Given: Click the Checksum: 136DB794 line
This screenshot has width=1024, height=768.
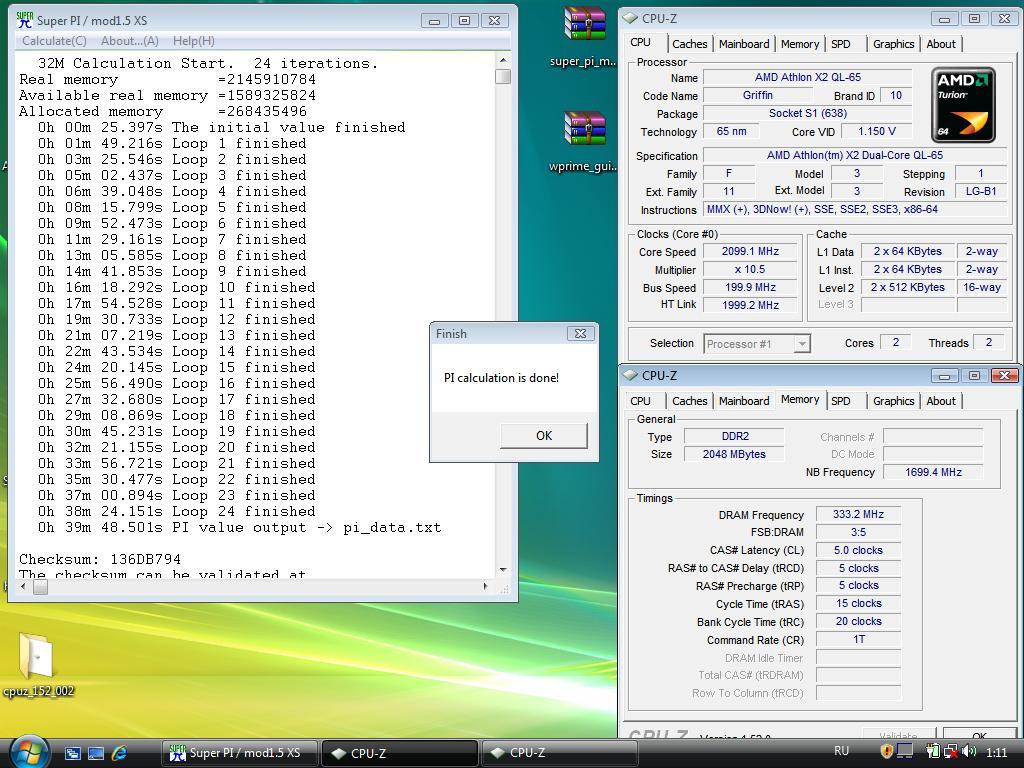Looking at the screenshot, I should [100, 560].
